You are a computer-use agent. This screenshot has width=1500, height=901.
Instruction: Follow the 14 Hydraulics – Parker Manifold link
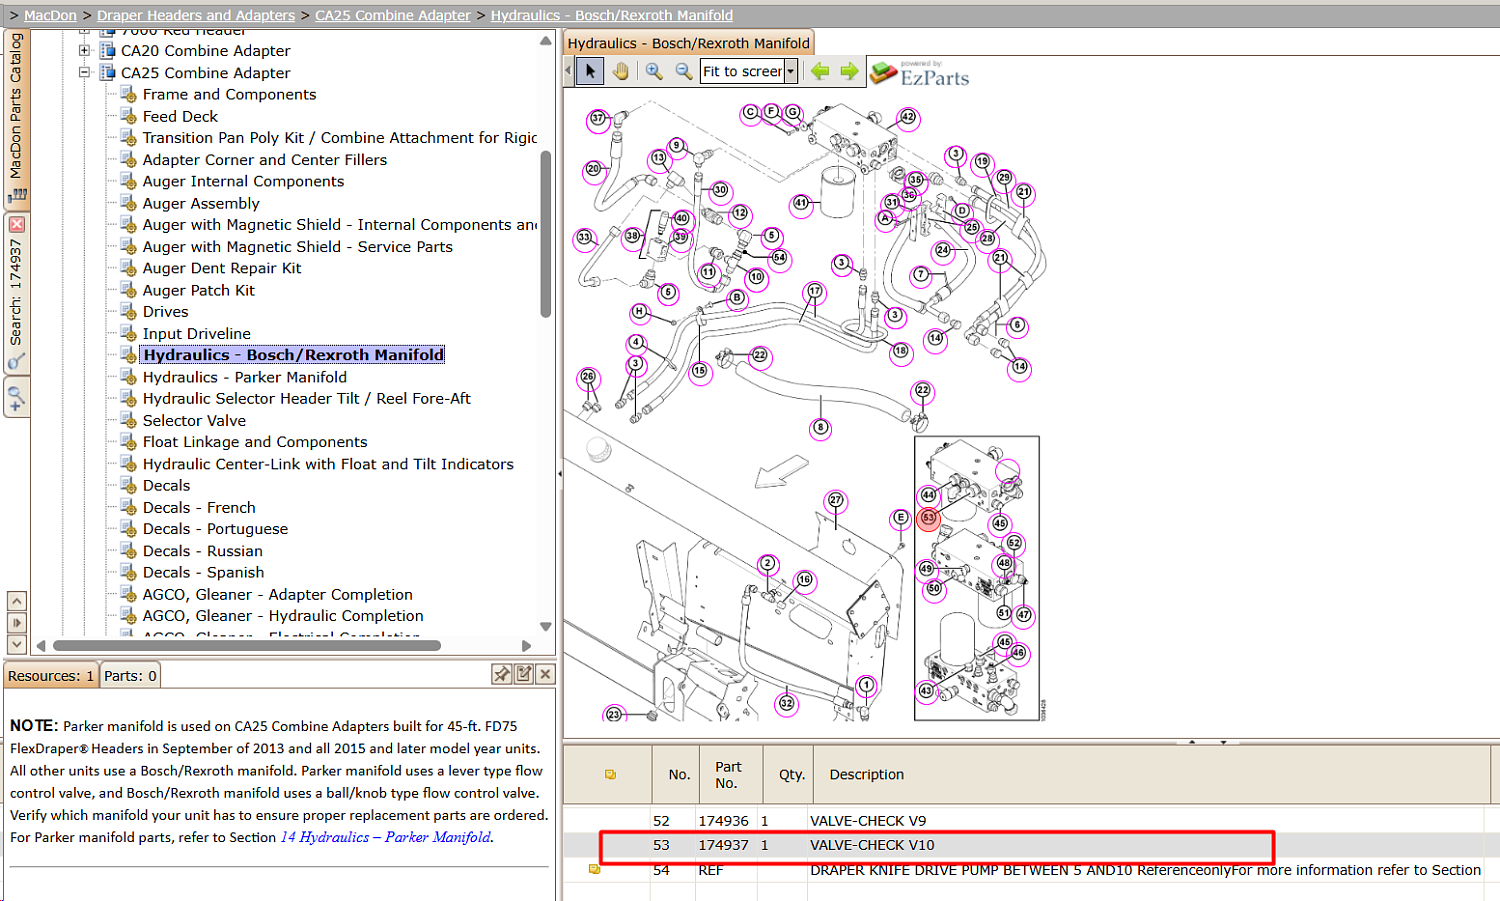click(386, 837)
